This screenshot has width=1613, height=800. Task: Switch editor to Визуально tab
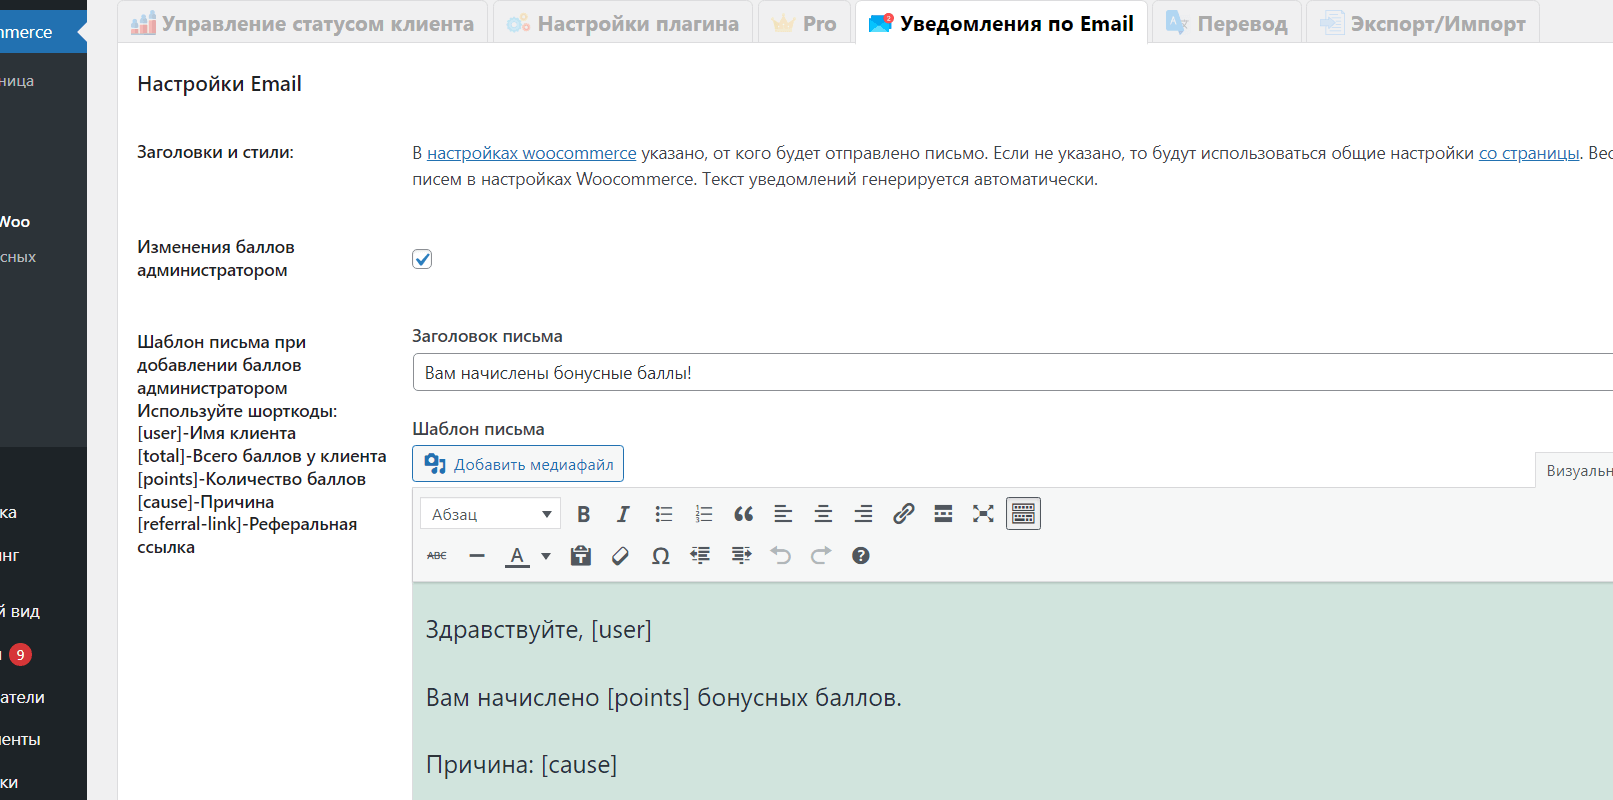pyautogui.click(x=1575, y=470)
